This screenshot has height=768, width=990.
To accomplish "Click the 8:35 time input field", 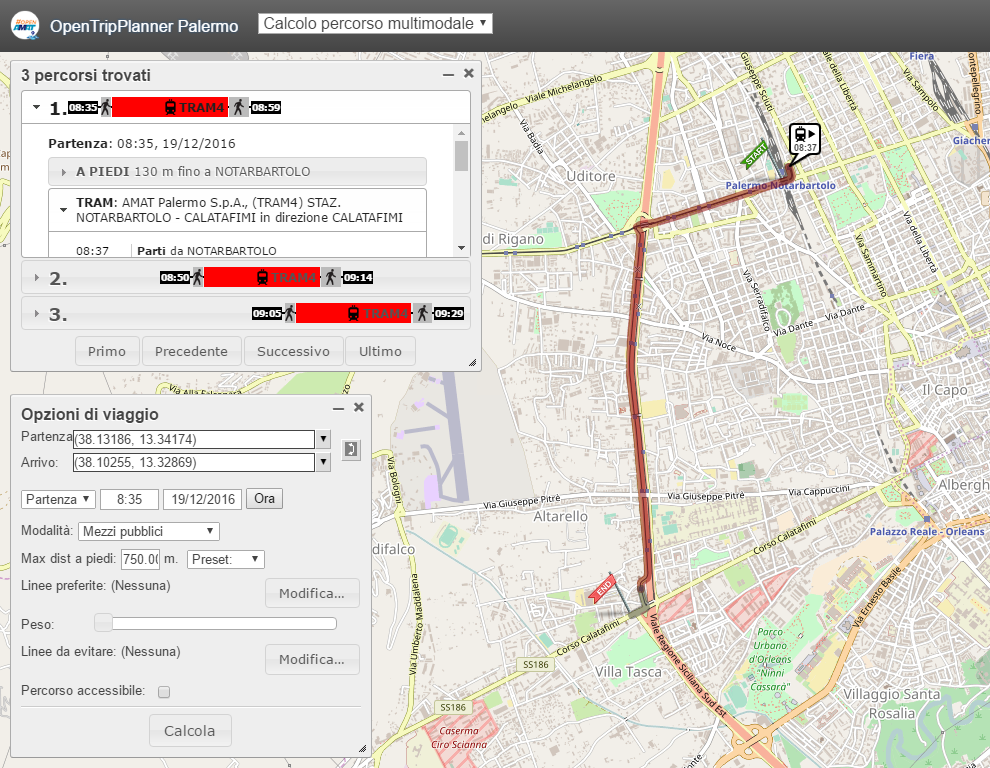I will (129, 499).
